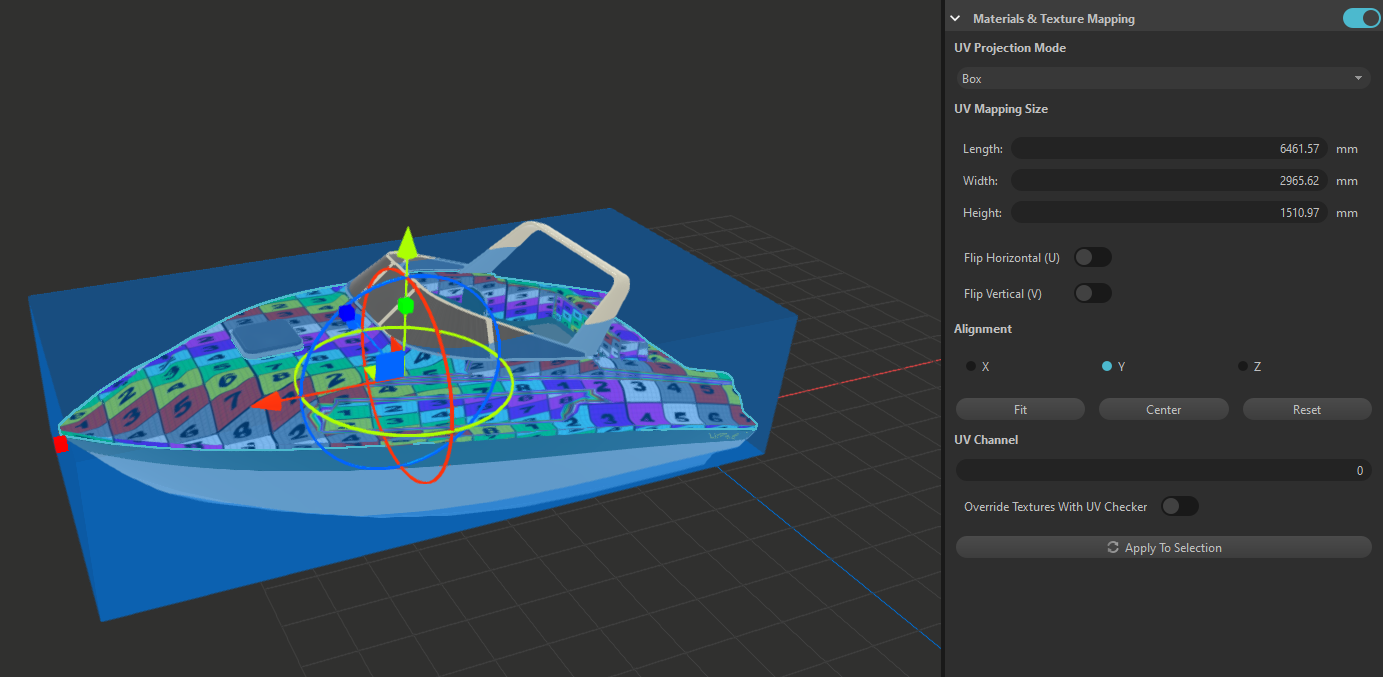The width and height of the screenshot is (1383, 677).
Task: Click the green scale handle cube
Action: (x=405, y=305)
